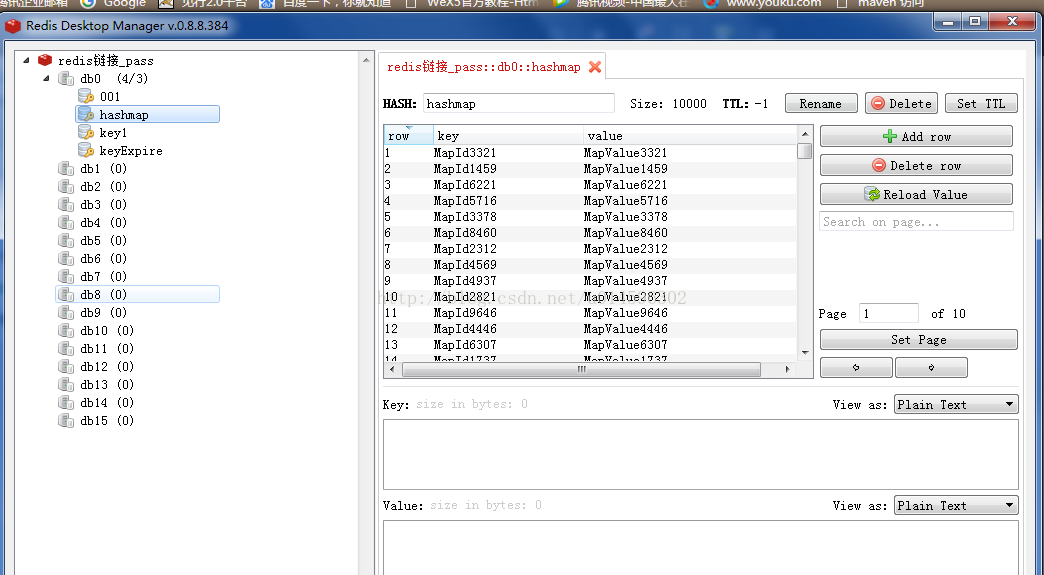Select the MapValue9646 cell
The height and width of the screenshot is (575, 1044).
(x=625, y=313)
